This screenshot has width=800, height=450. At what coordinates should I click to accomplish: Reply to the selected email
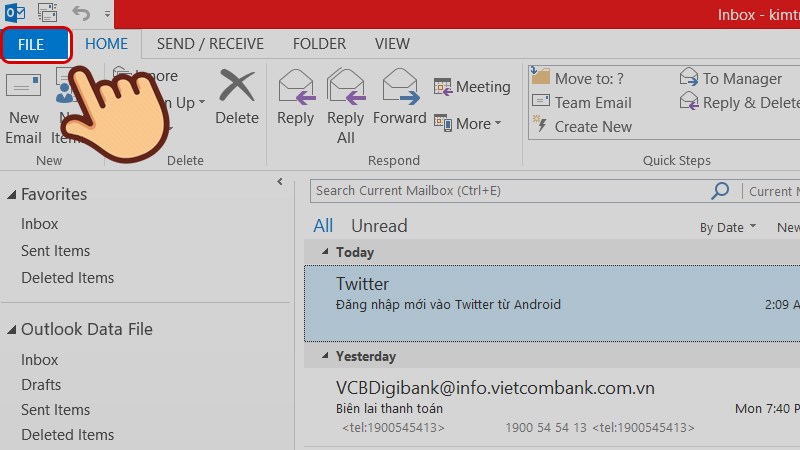pyautogui.click(x=295, y=97)
